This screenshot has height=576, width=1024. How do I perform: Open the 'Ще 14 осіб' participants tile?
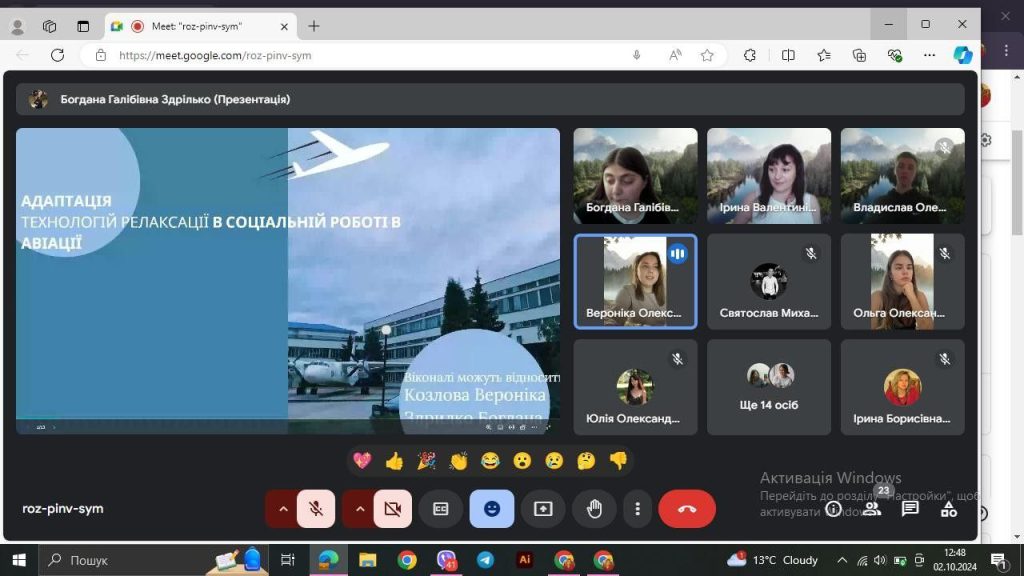(x=768, y=387)
